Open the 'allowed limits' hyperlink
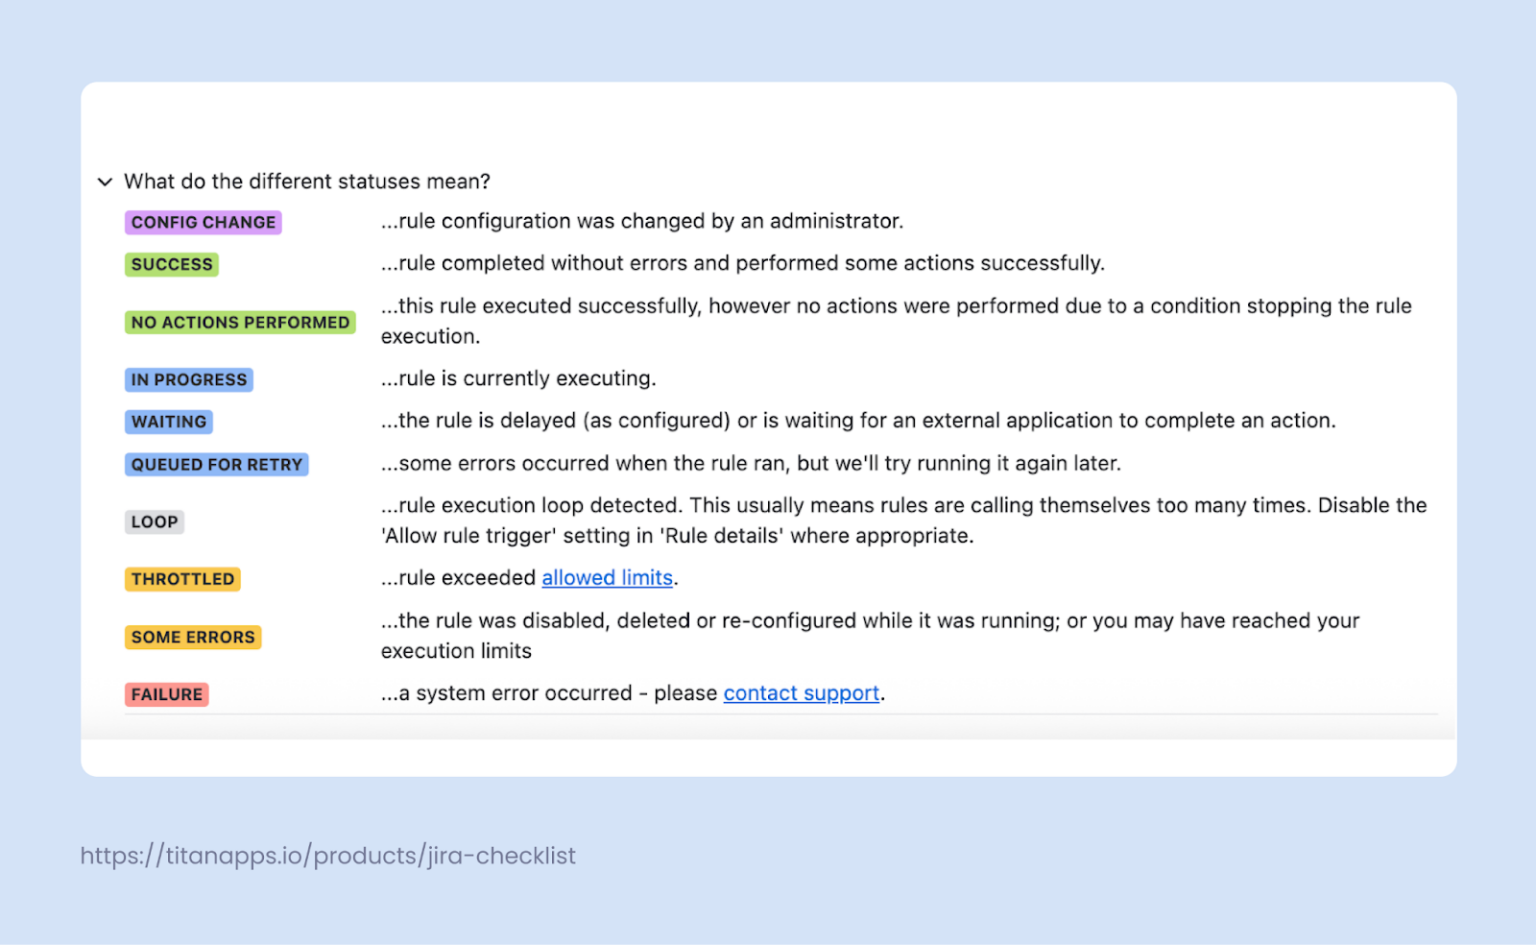The image size is (1536, 945). (x=607, y=578)
